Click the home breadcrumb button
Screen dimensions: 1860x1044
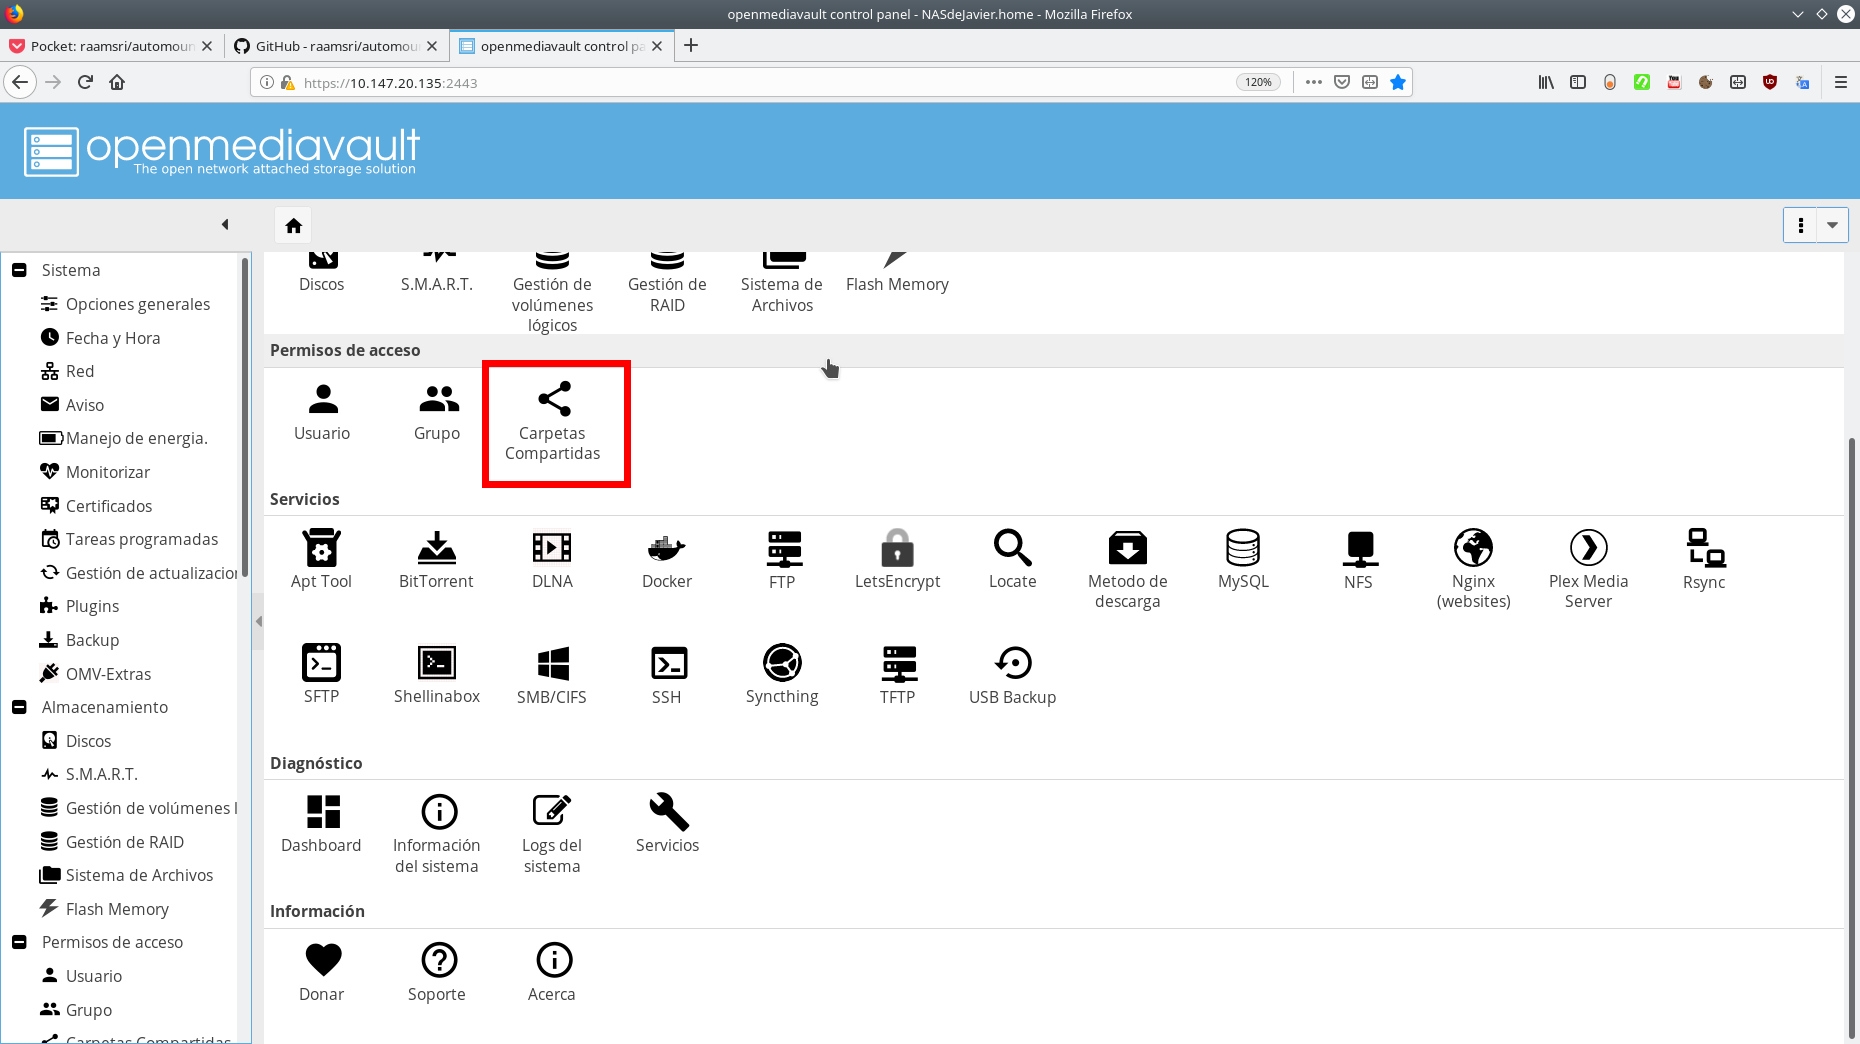pyautogui.click(x=293, y=226)
